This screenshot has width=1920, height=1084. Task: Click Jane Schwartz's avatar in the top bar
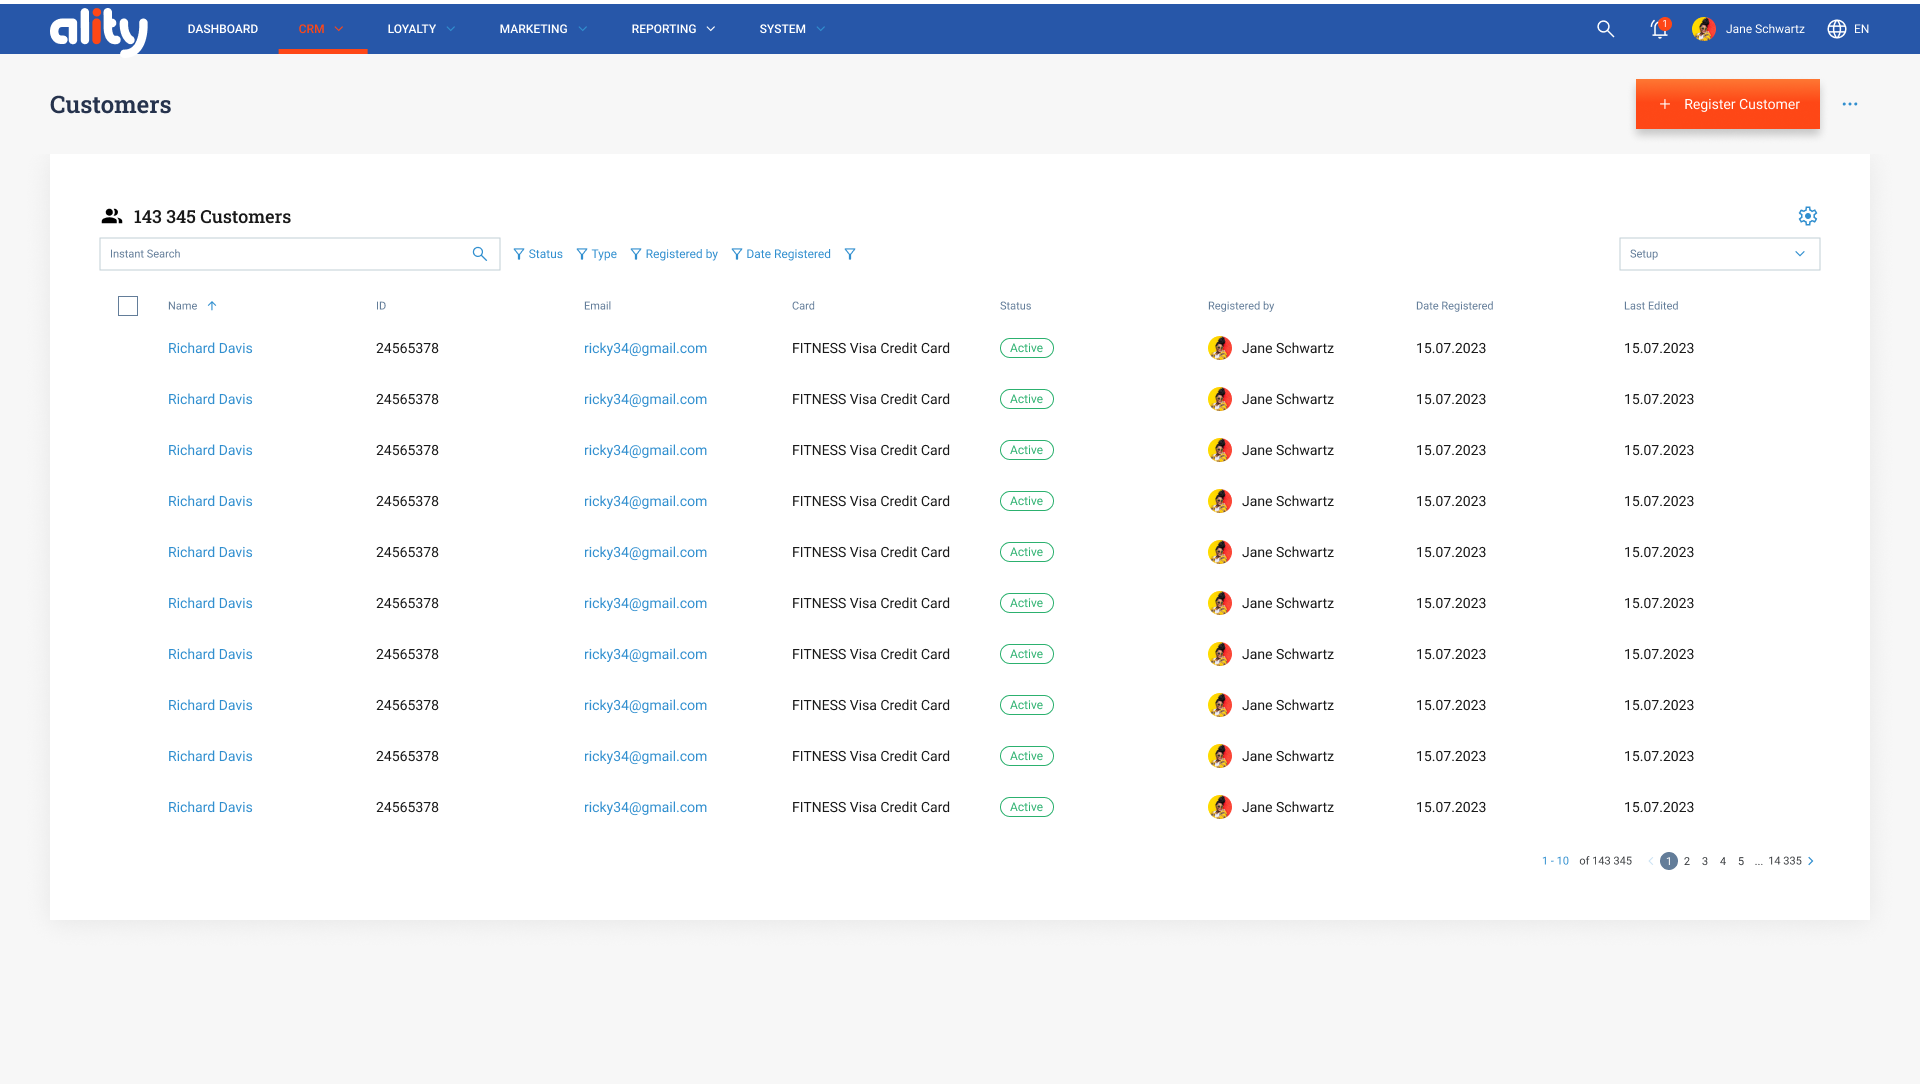click(1703, 29)
